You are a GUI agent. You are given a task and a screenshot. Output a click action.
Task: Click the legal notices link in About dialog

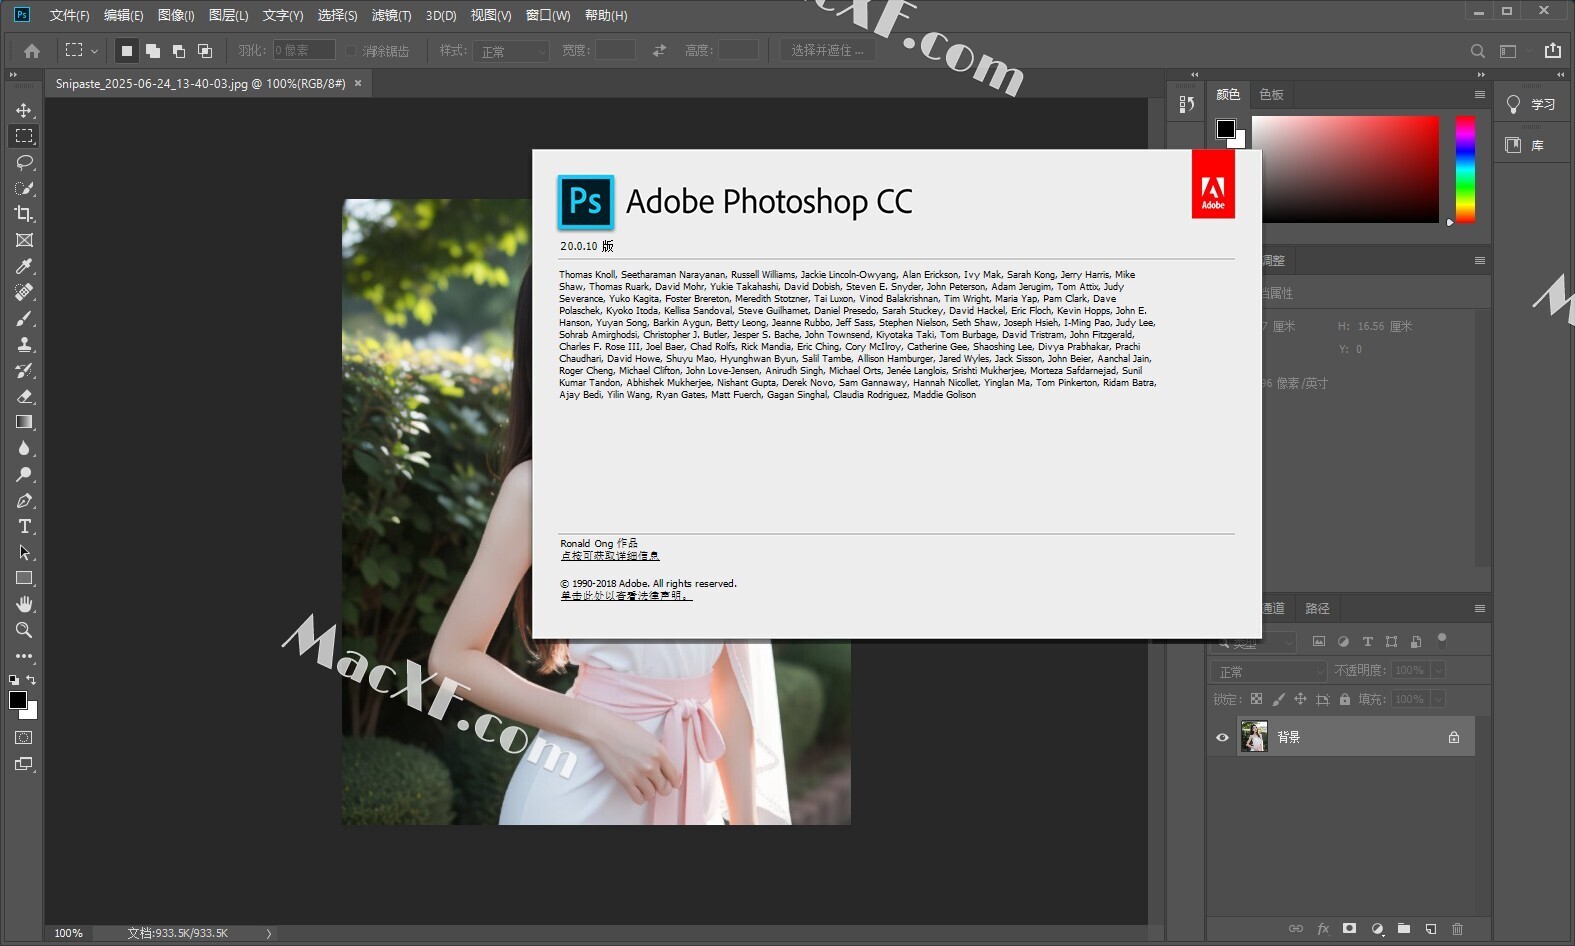tap(626, 596)
